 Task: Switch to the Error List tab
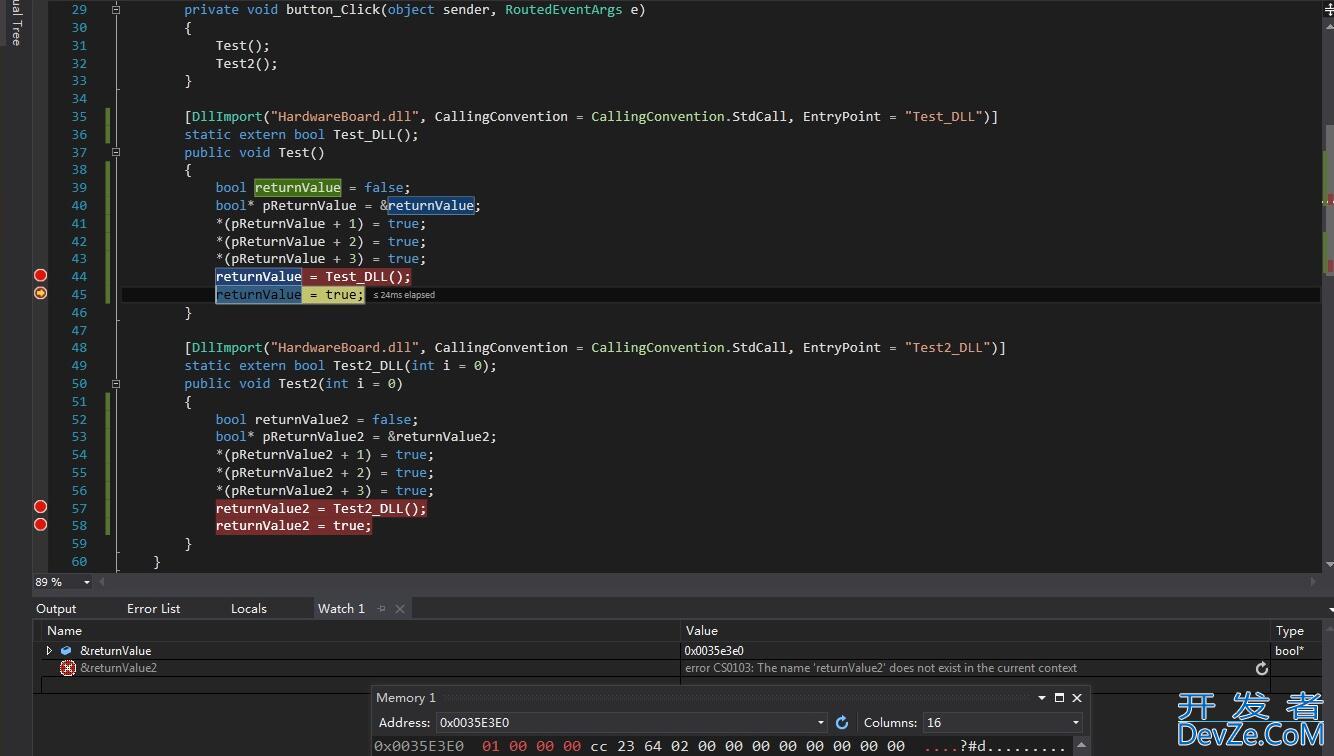click(154, 608)
